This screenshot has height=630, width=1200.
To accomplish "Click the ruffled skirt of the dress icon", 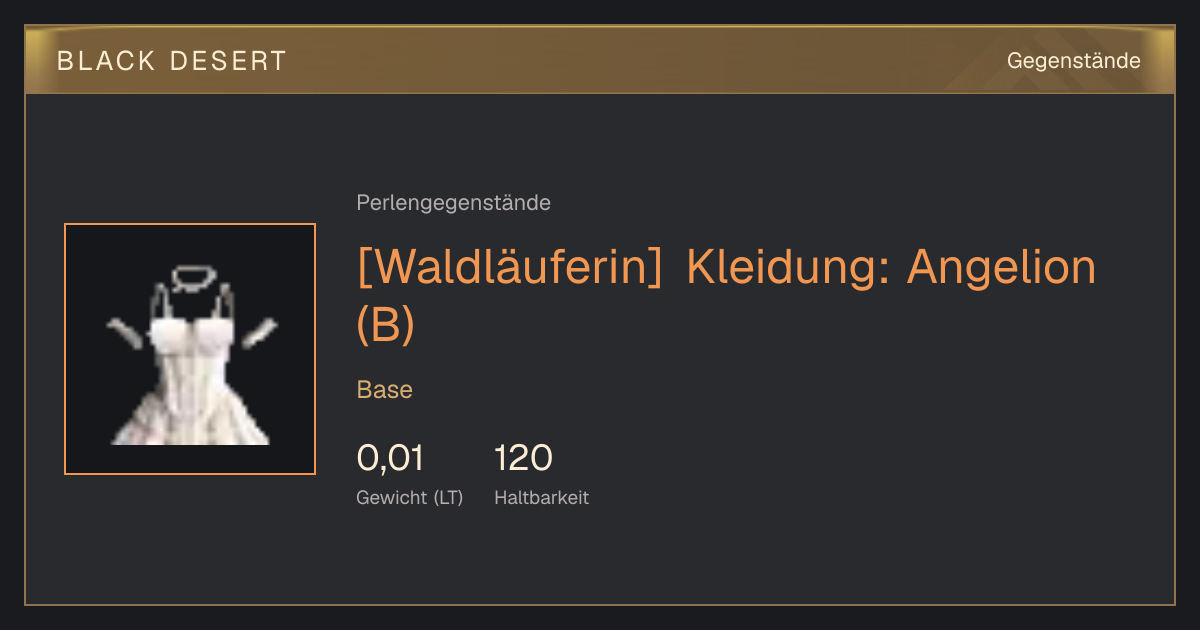I will click(190, 415).
